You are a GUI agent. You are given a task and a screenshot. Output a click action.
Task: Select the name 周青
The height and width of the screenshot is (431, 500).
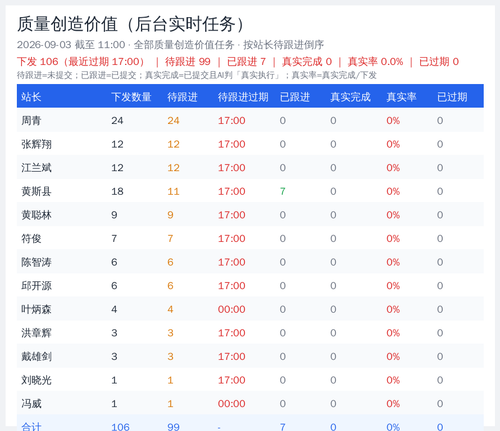point(31,121)
